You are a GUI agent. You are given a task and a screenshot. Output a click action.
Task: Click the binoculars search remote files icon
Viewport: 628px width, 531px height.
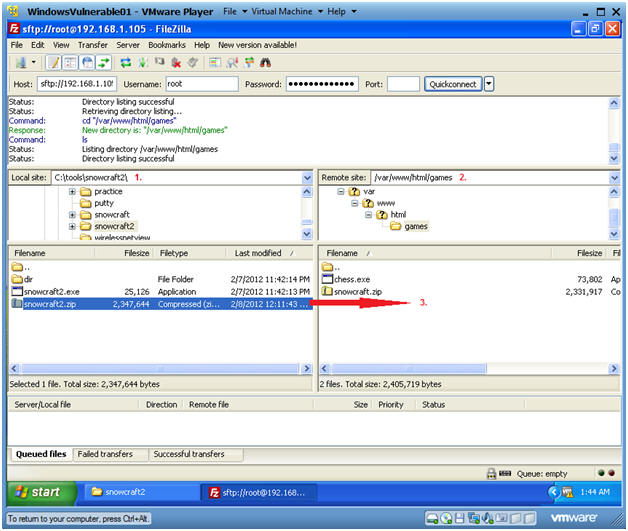pyautogui.click(x=265, y=62)
